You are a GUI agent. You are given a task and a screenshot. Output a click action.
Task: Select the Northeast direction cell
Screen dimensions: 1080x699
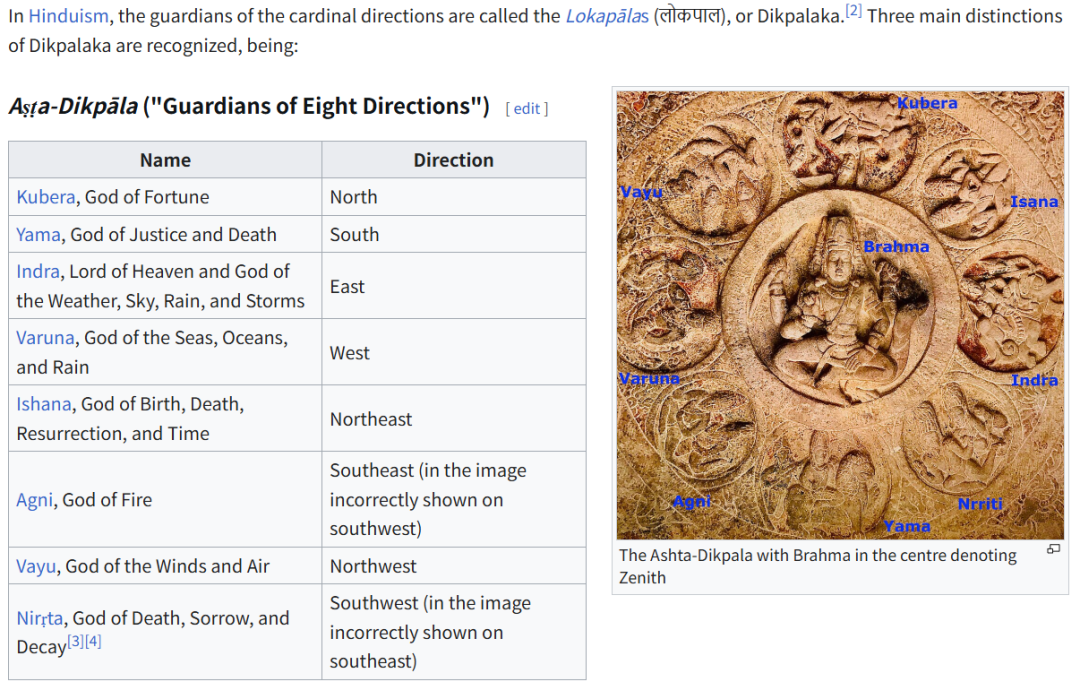click(x=454, y=419)
